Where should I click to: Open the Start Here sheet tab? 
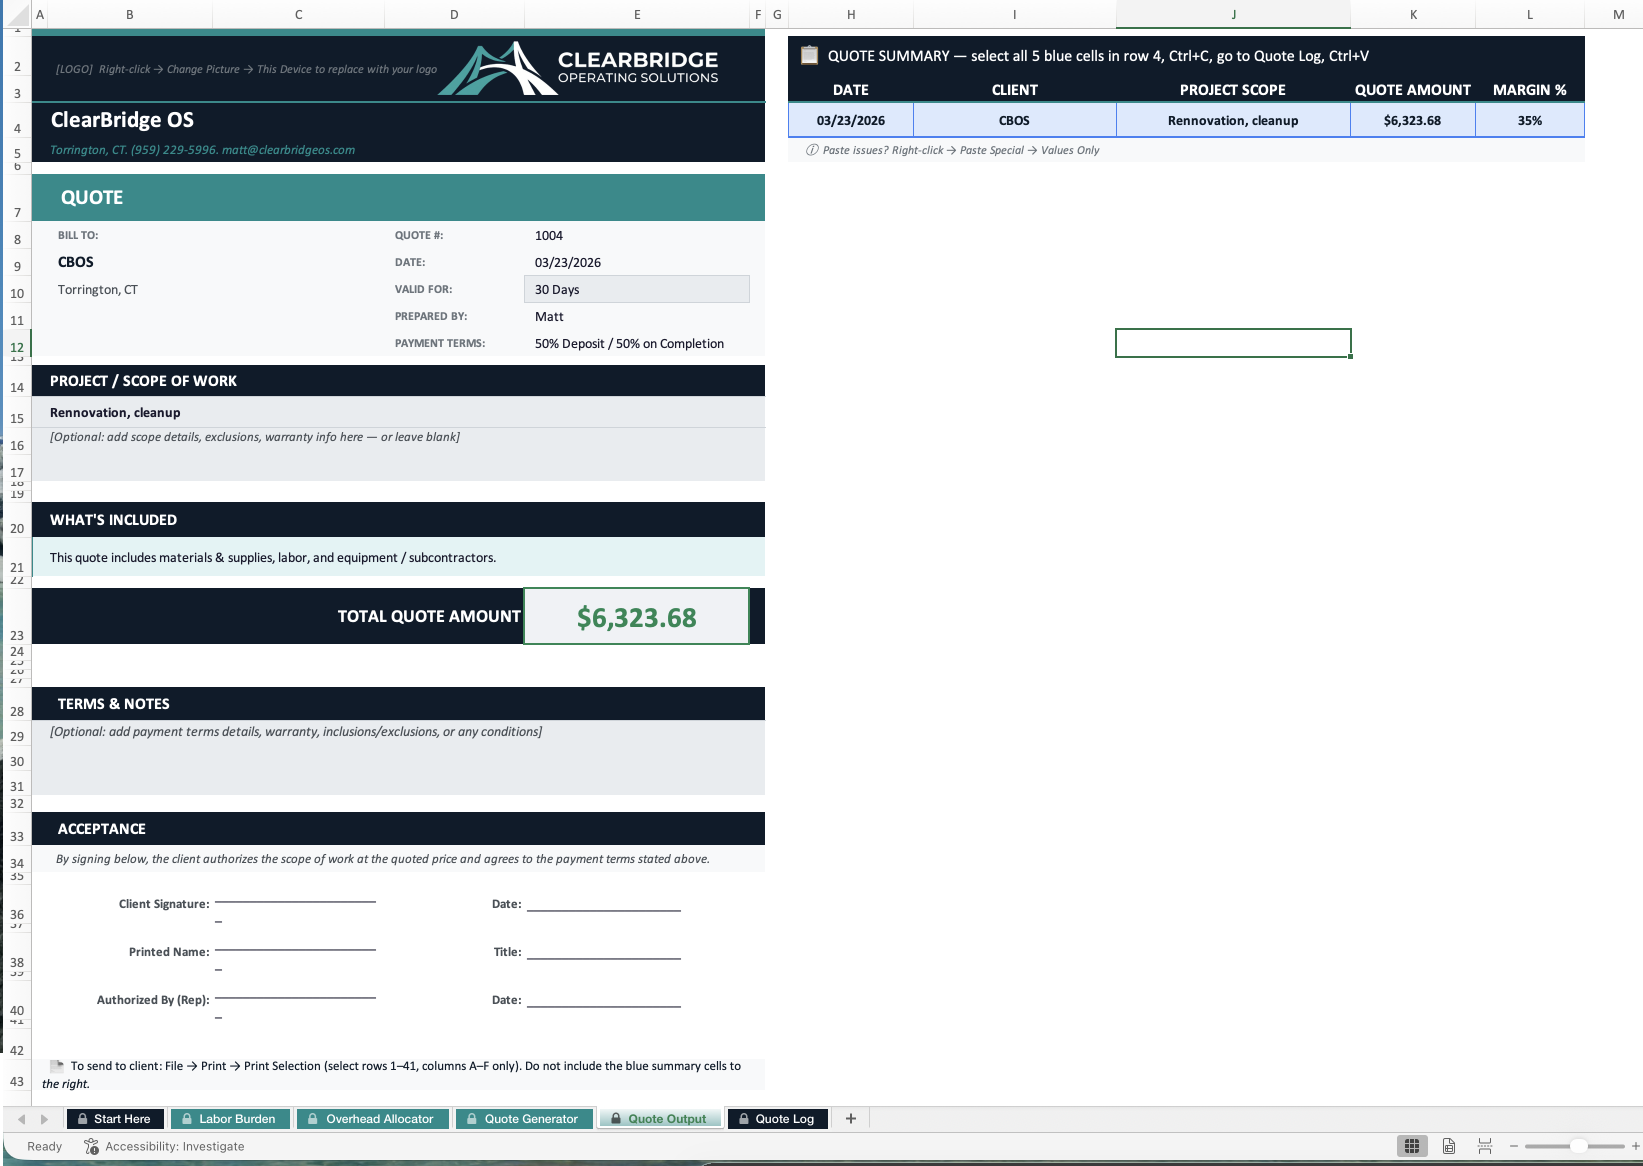pyautogui.click(x=114, y=1119)
